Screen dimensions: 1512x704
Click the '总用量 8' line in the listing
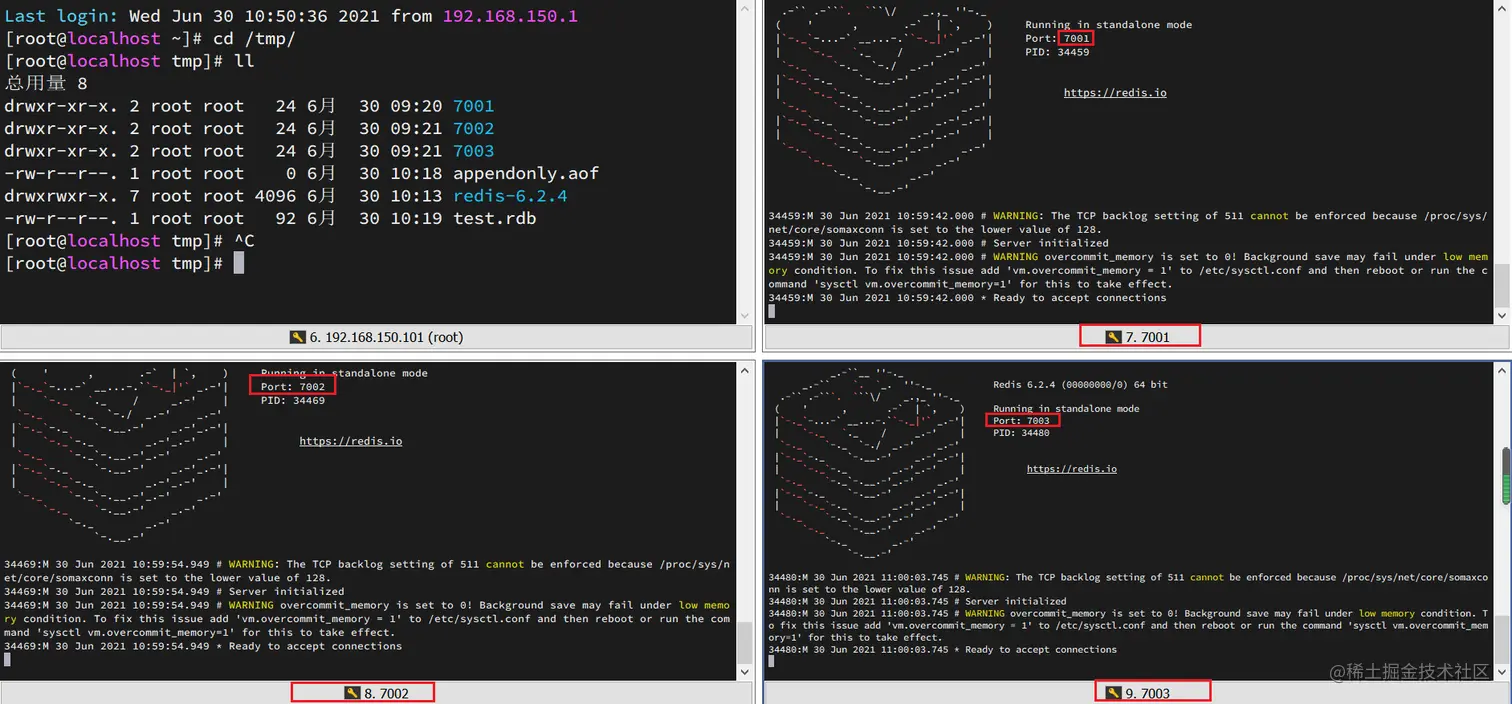[47, 83]
